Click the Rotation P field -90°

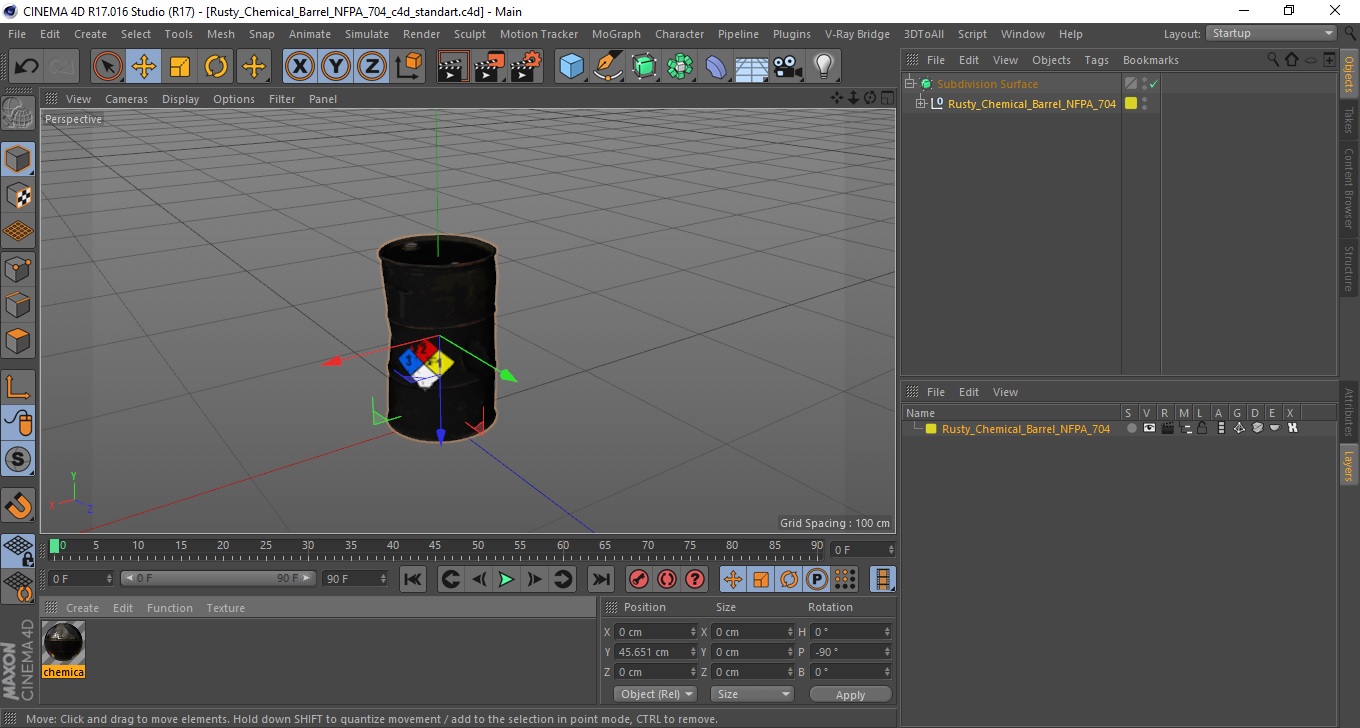(850, 652)
